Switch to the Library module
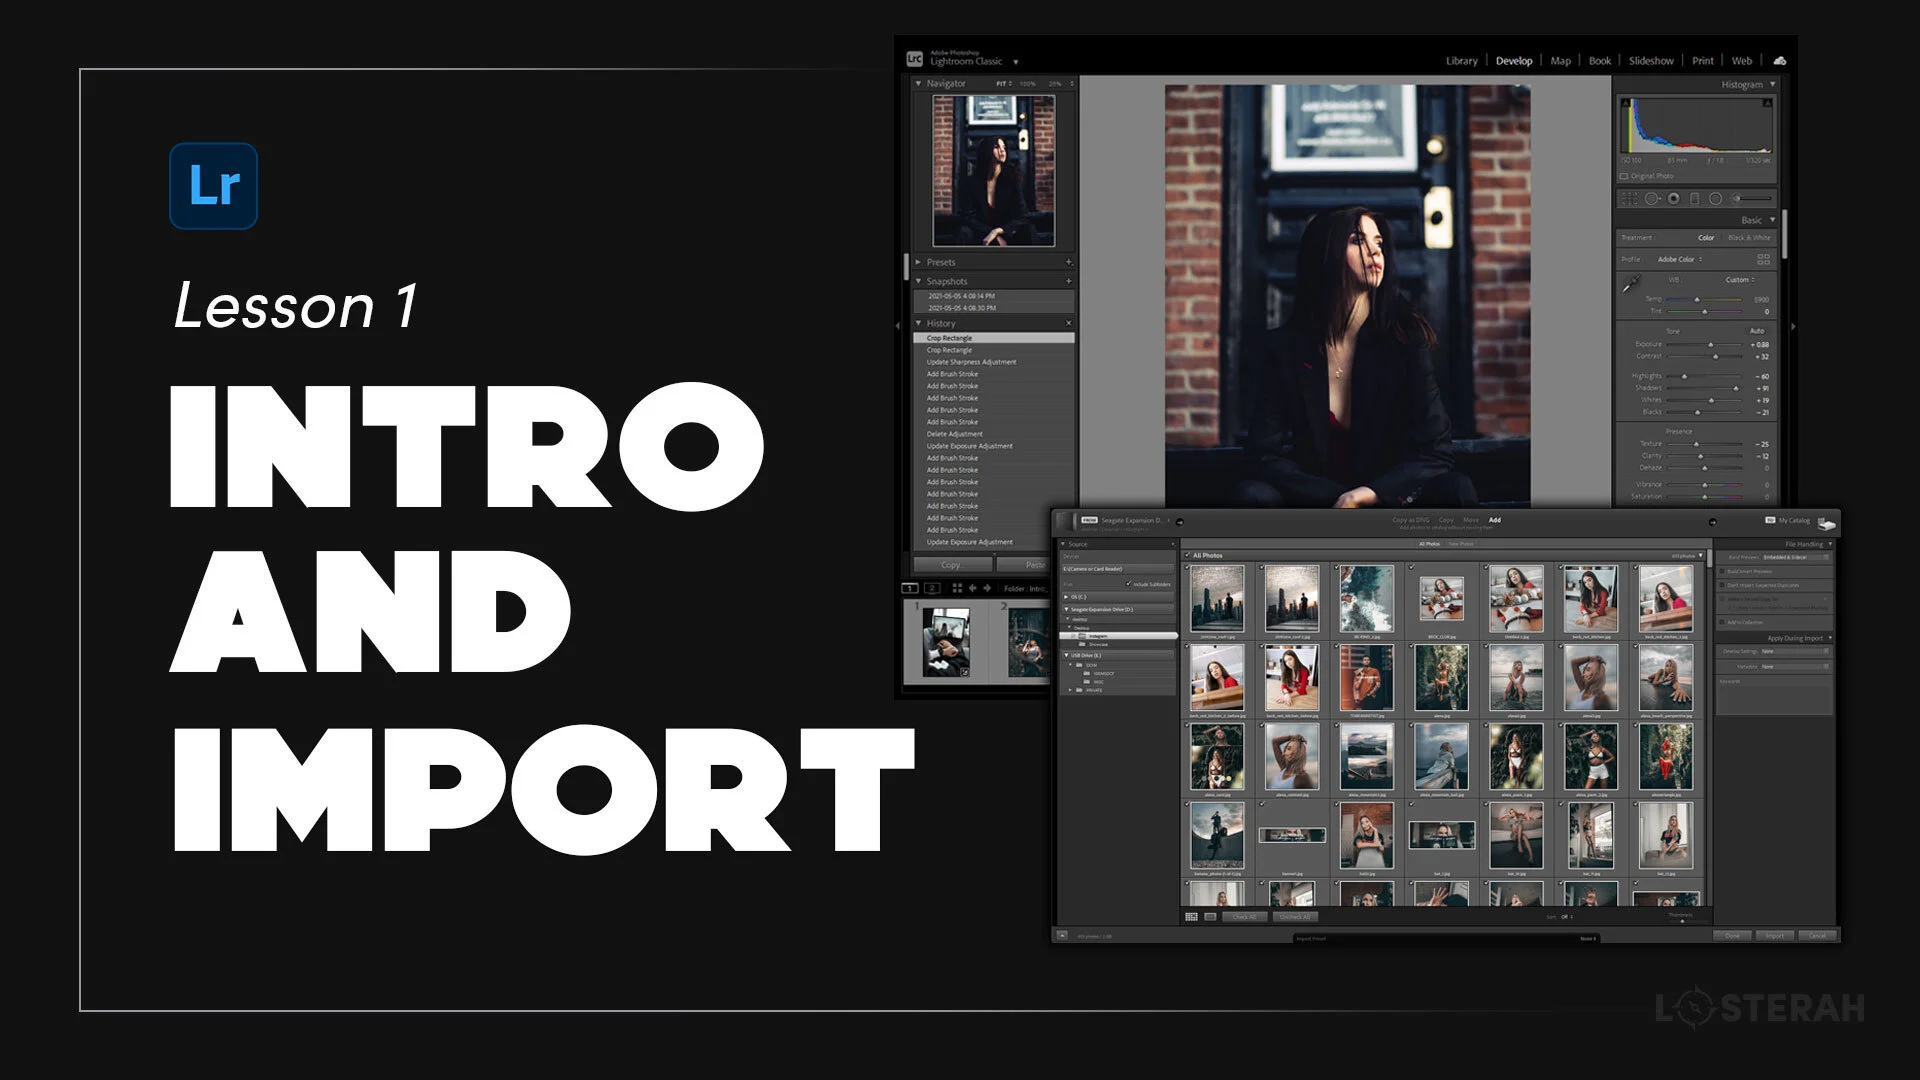The image size is (1920, 1080). tap(1461, 61)
